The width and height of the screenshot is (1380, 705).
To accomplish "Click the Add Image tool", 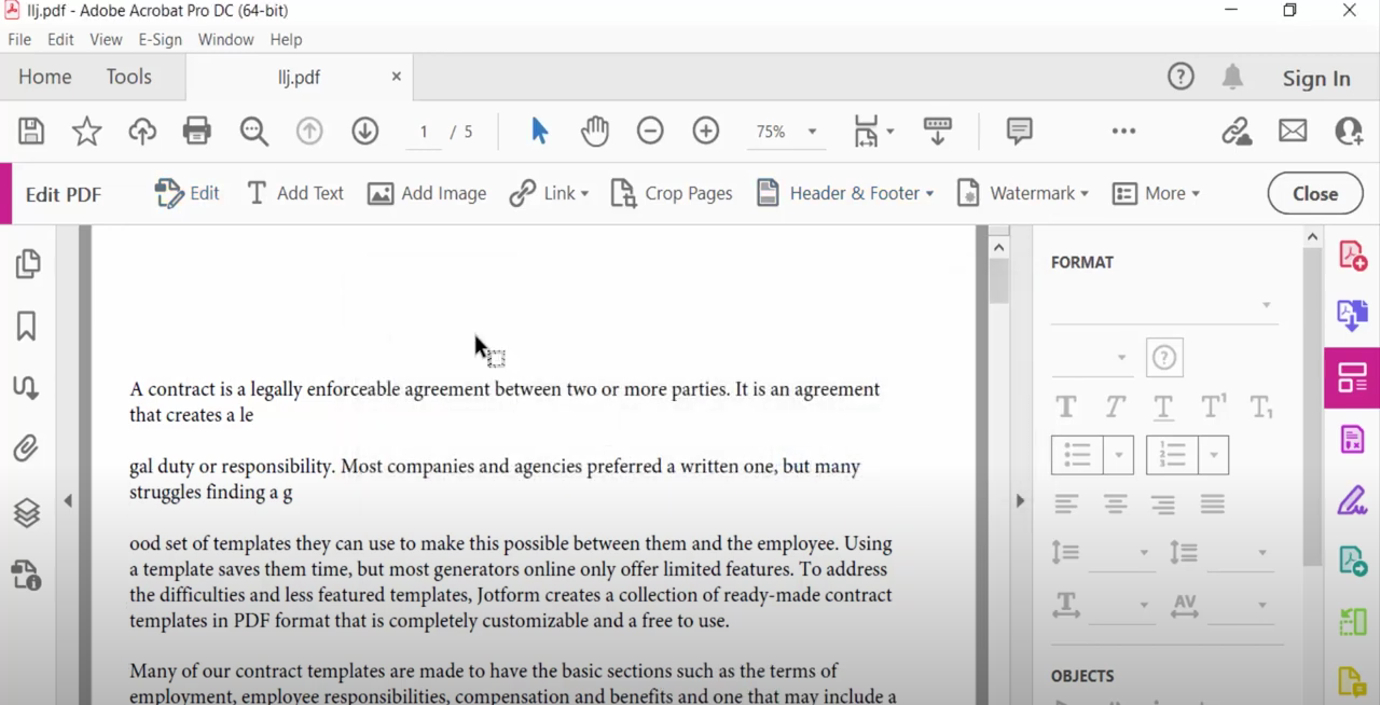I will tap(427, 193).
